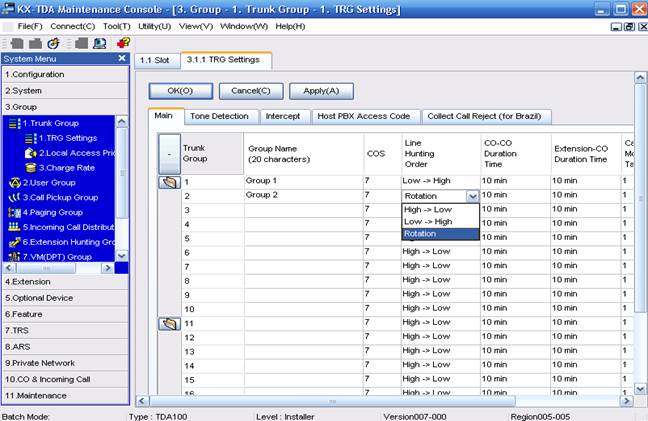The width and height of the screenshot is (648, 421).
Task: Click CO-CO Duration Time cell of group 3
Action: tap(515, 209)
